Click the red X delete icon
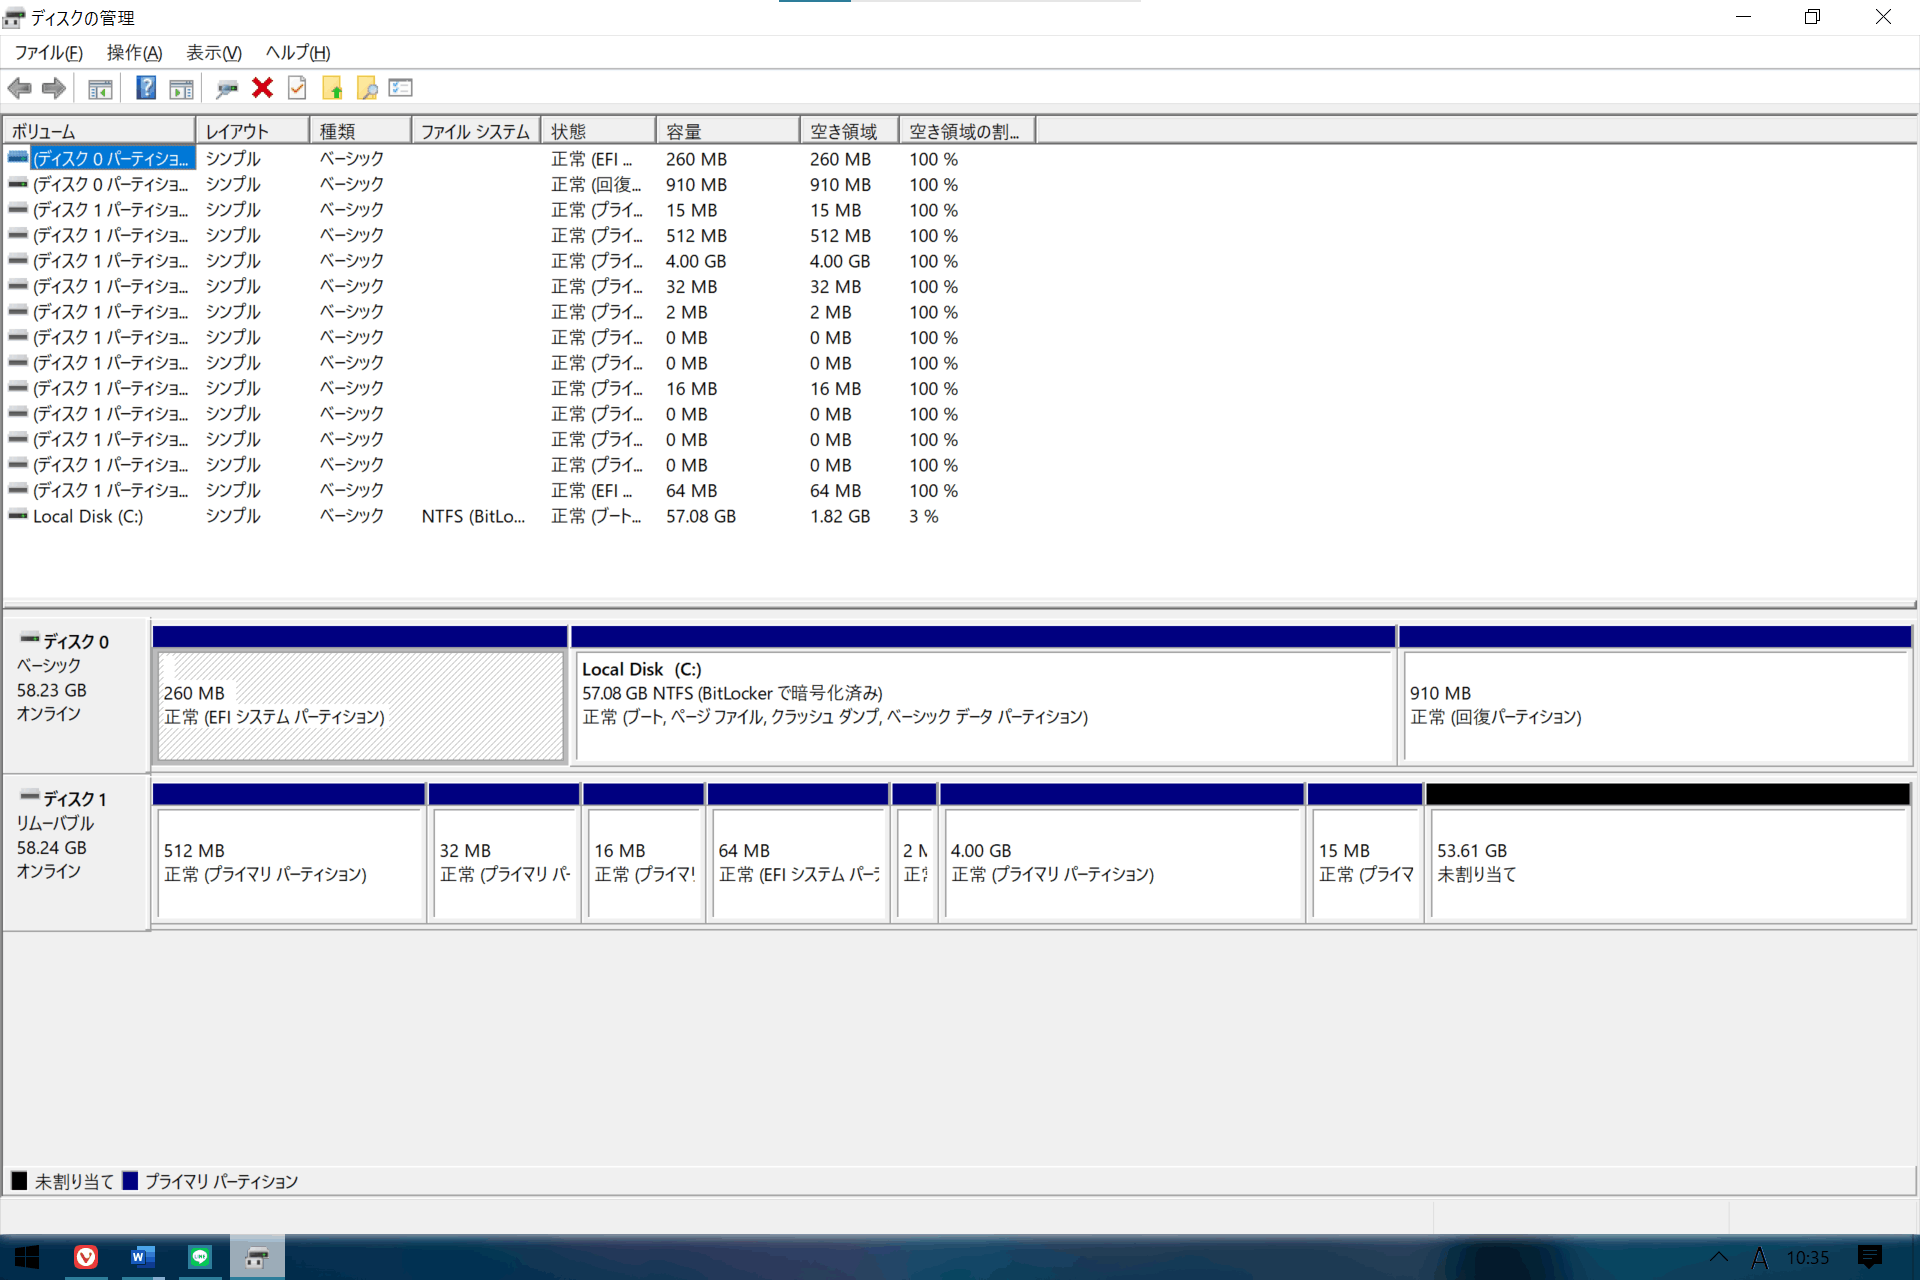Screen dimensions: 1920x1280 point(262,88)
